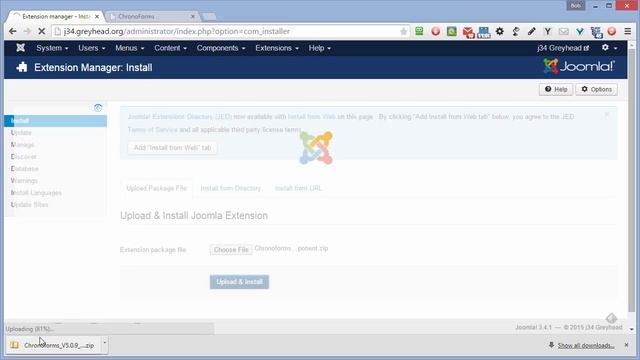Select Database in the sidebar
The height and width of the screenshot is (360, 640).
(24, 169)
